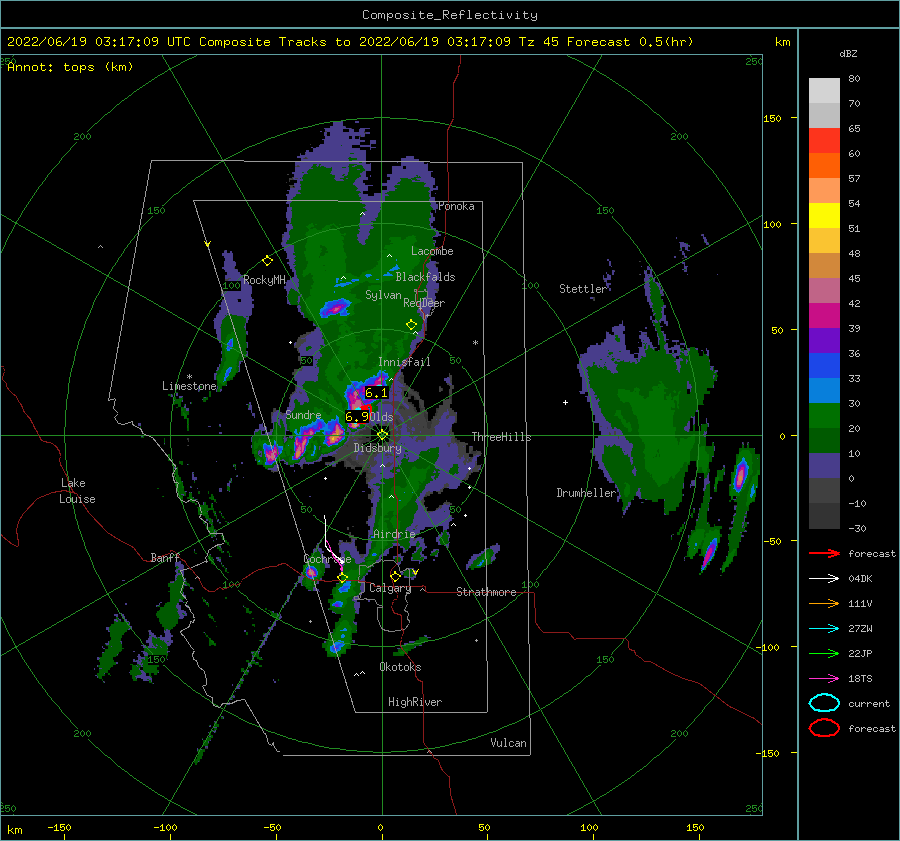Click the RedDeer map label
The height and width of the screenshot is (841, 900).
pos(424,303)
